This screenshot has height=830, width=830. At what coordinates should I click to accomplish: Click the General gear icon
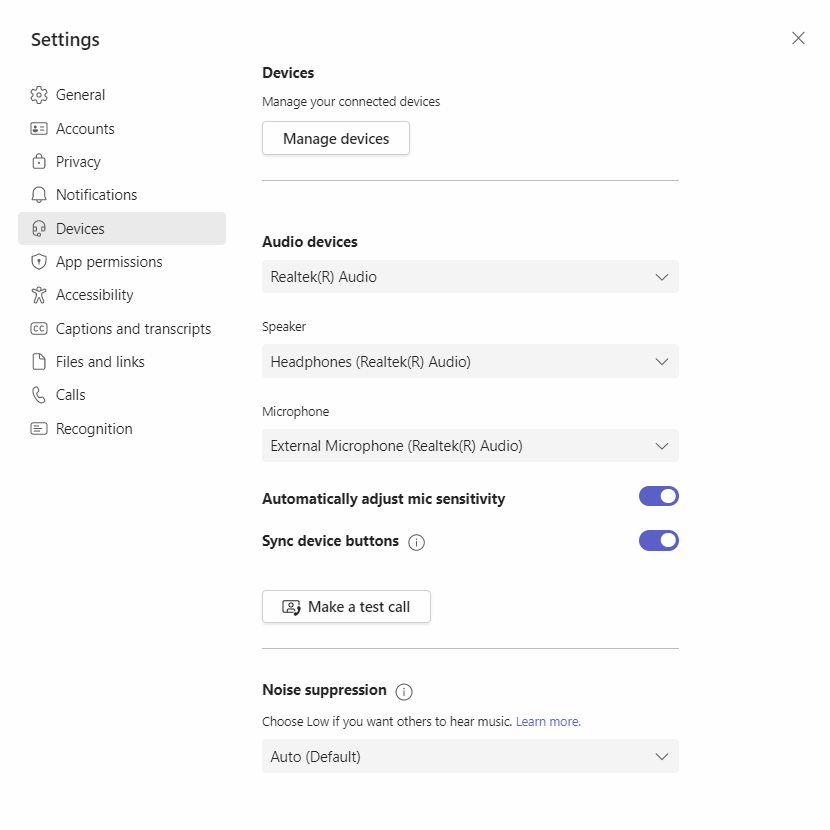tap(39, 95)
